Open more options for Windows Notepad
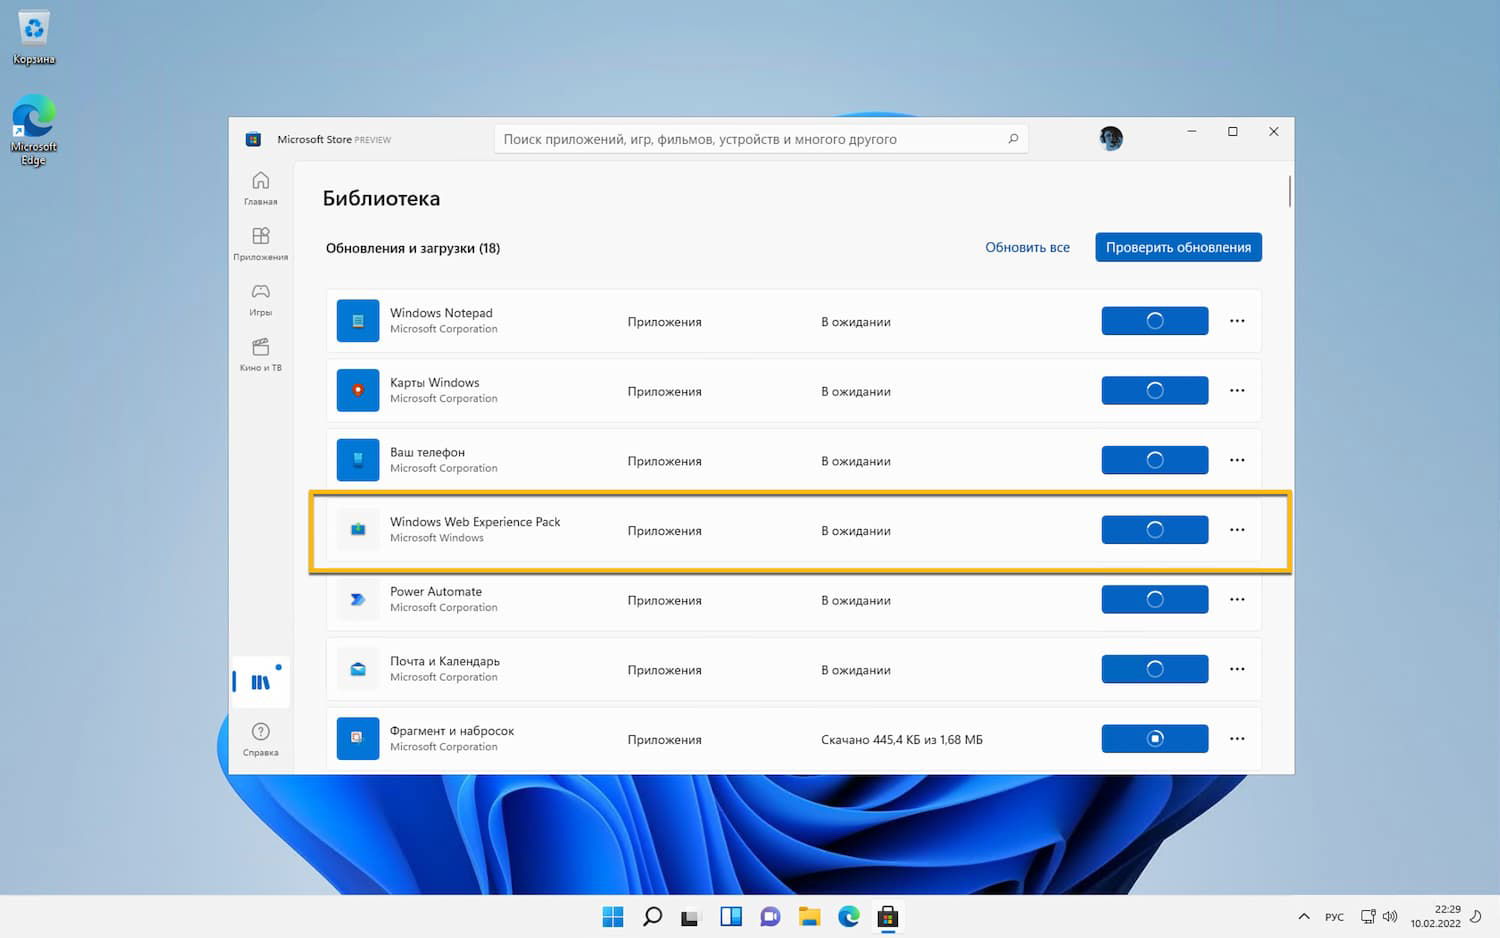The width and height of the screenshot is (1500, 938). point(1237,321)
